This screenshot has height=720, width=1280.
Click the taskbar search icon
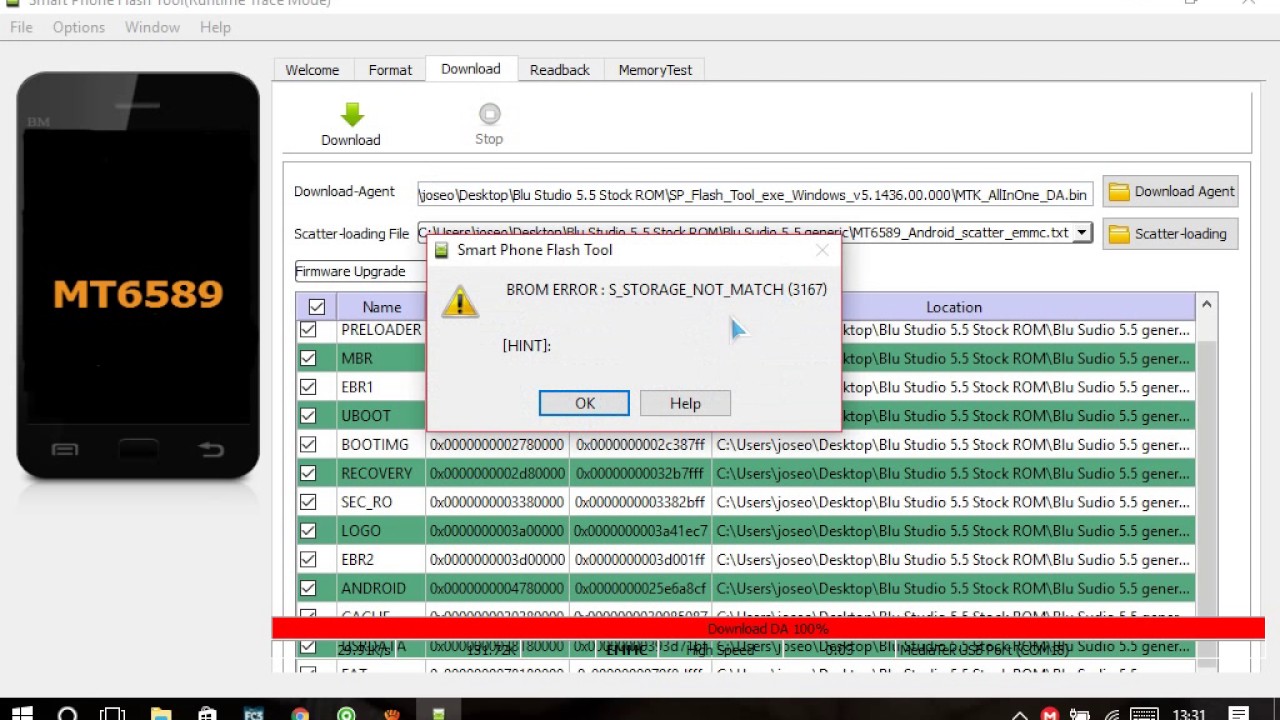click(x=68, y=714)
